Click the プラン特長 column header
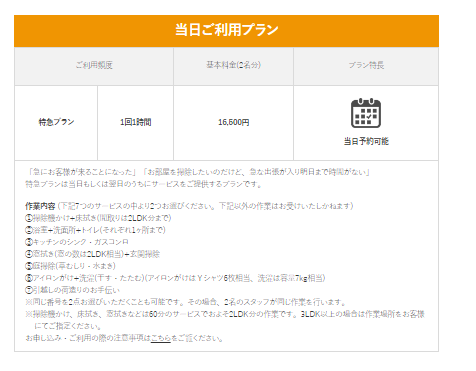This screenshot has width=476, height=371. click(x=366, y=65)
